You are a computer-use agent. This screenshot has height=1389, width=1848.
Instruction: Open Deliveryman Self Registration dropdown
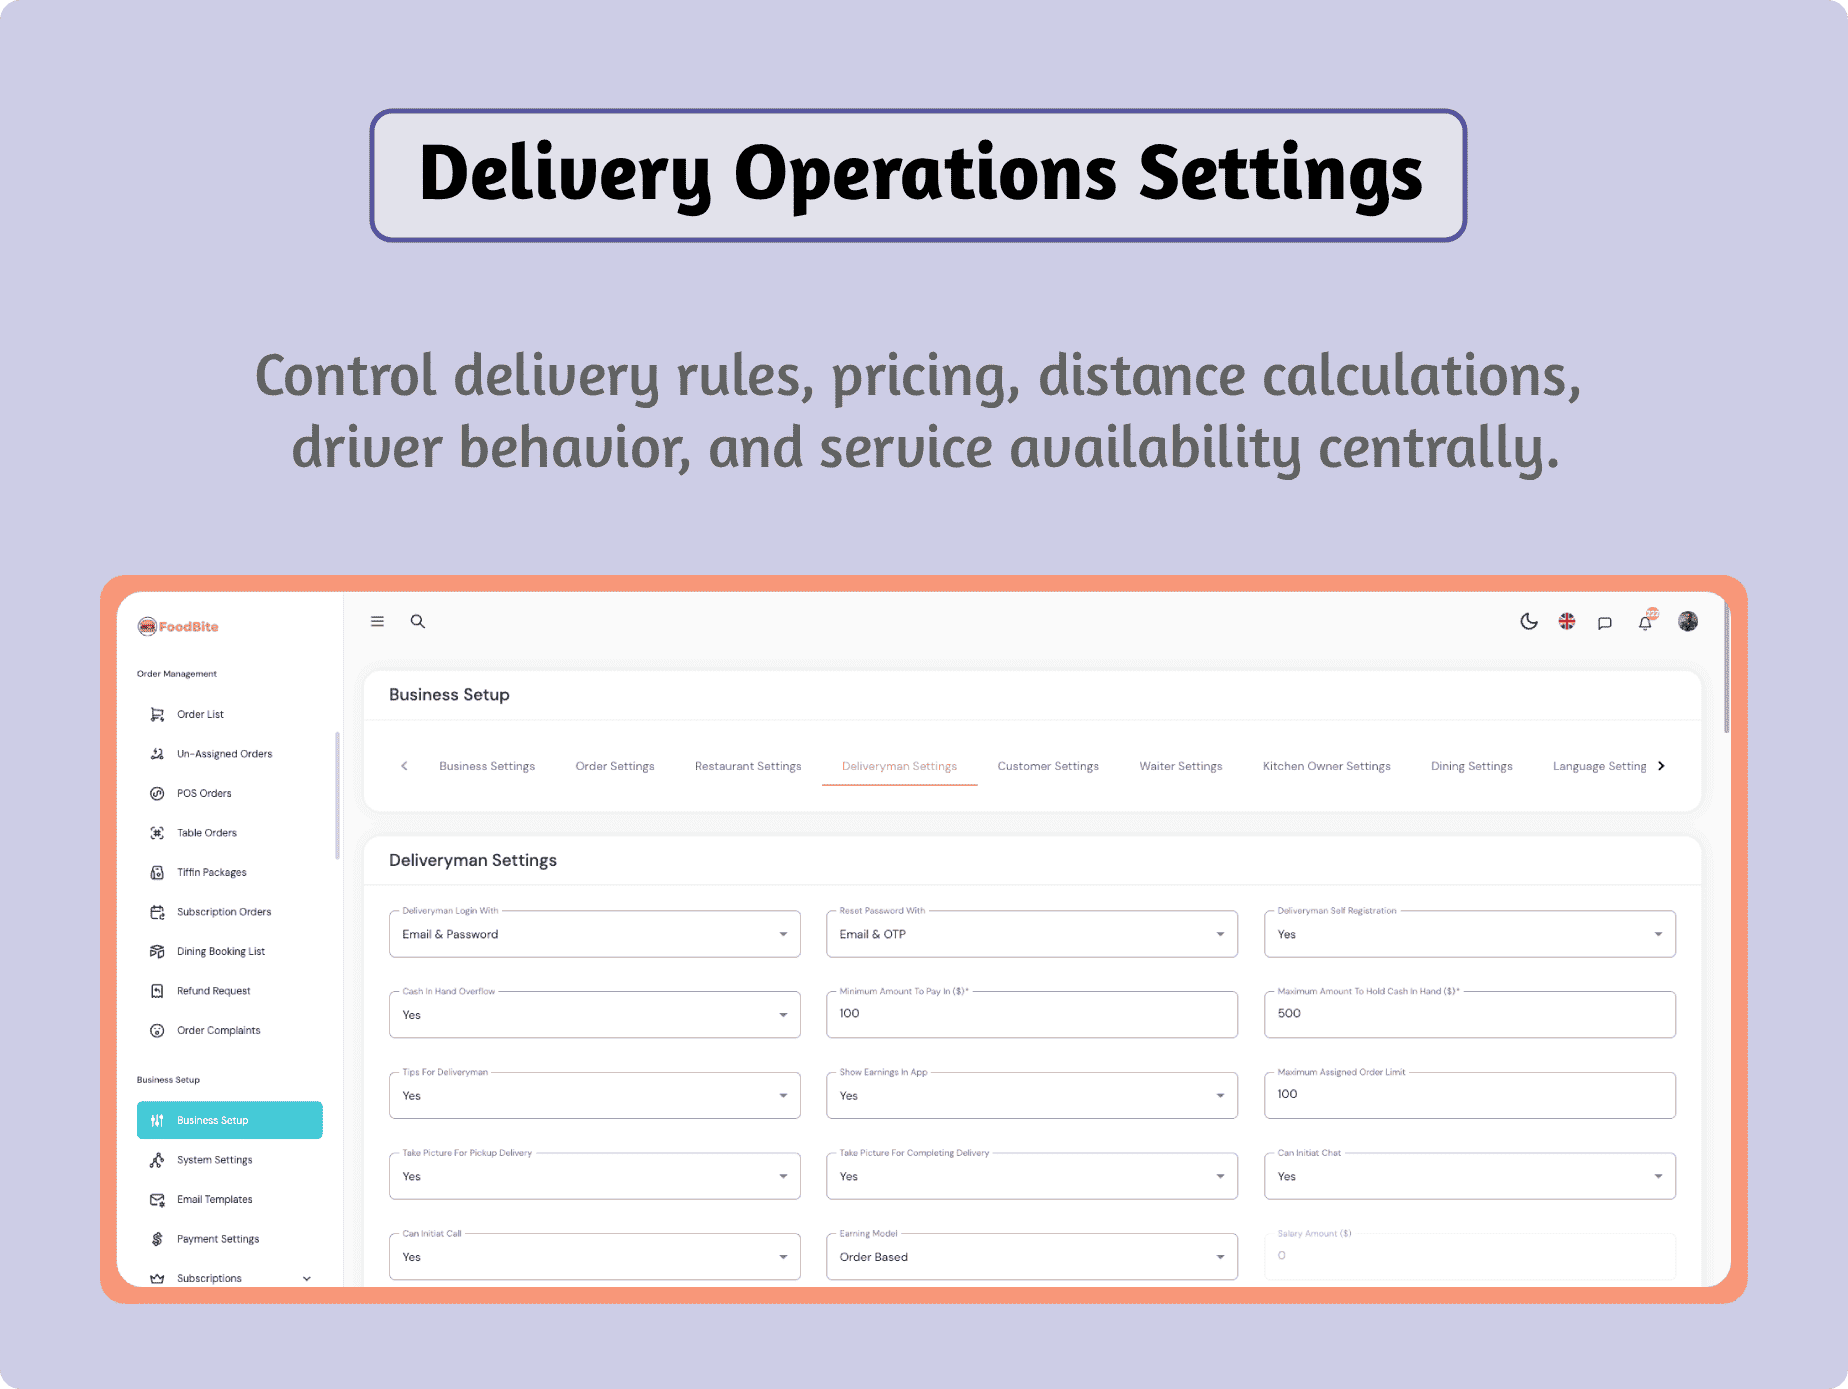[1470, 934]
